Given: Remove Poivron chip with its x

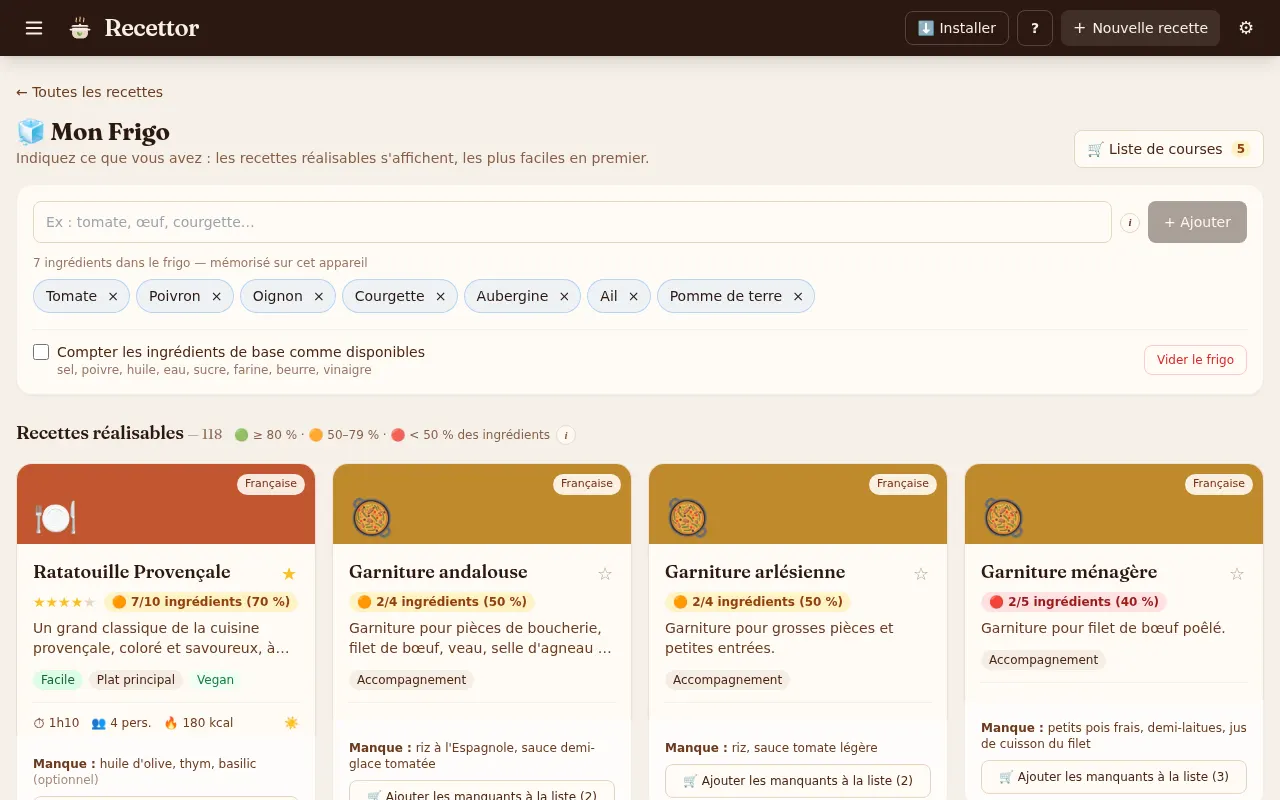Looking at the screenshot, I should [x=216, y=296].
